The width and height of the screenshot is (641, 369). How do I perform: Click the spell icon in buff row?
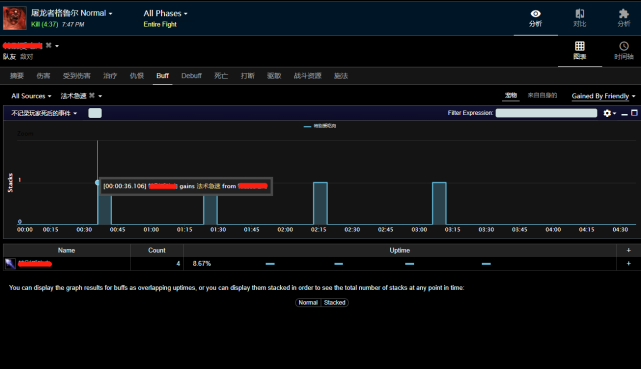click(x=10, y=264)
